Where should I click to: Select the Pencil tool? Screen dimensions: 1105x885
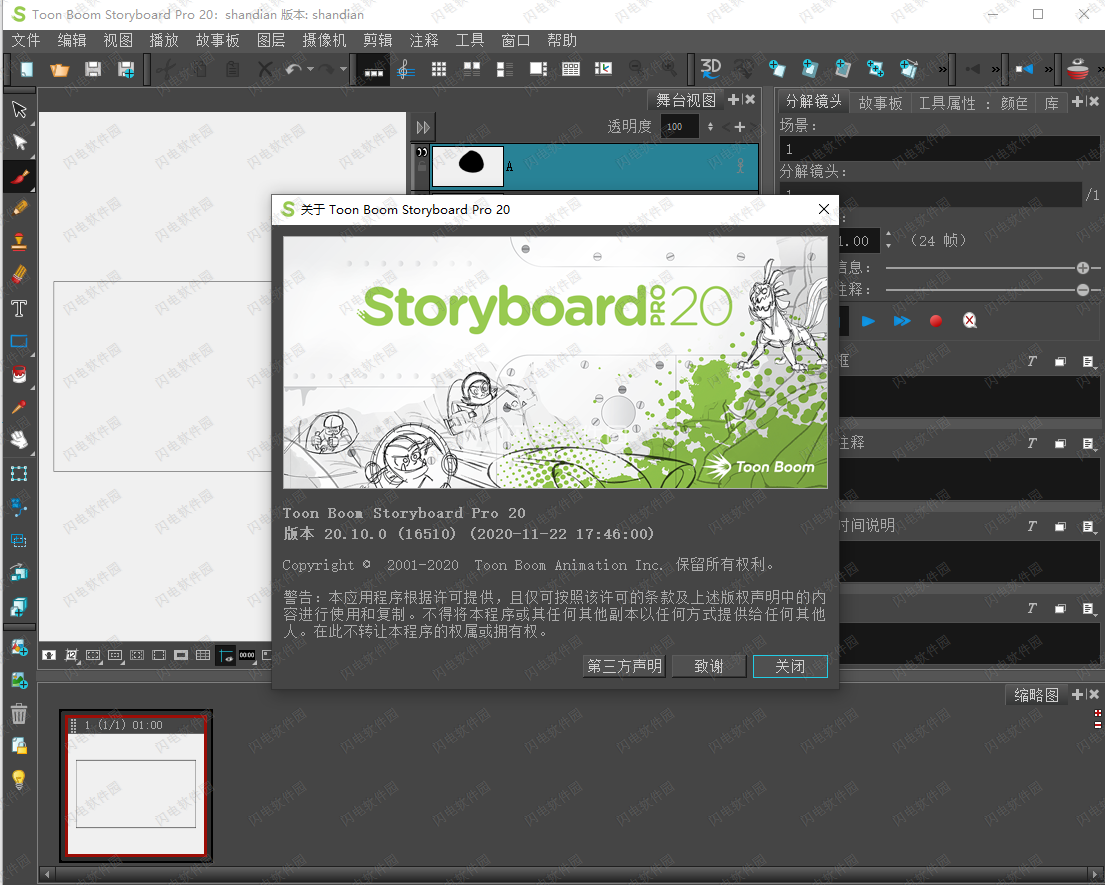[x=20, y=209]
